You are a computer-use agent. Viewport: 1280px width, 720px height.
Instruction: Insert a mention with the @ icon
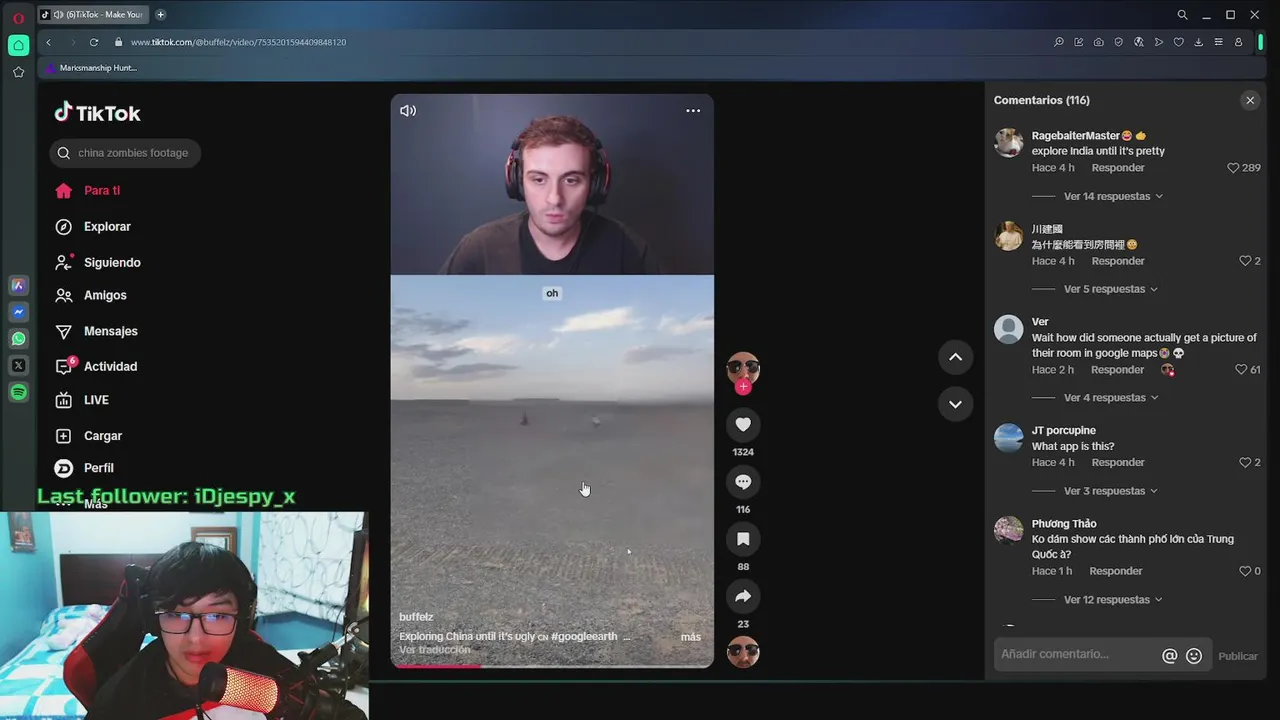pyautogui.click(x=1169, y=656)
